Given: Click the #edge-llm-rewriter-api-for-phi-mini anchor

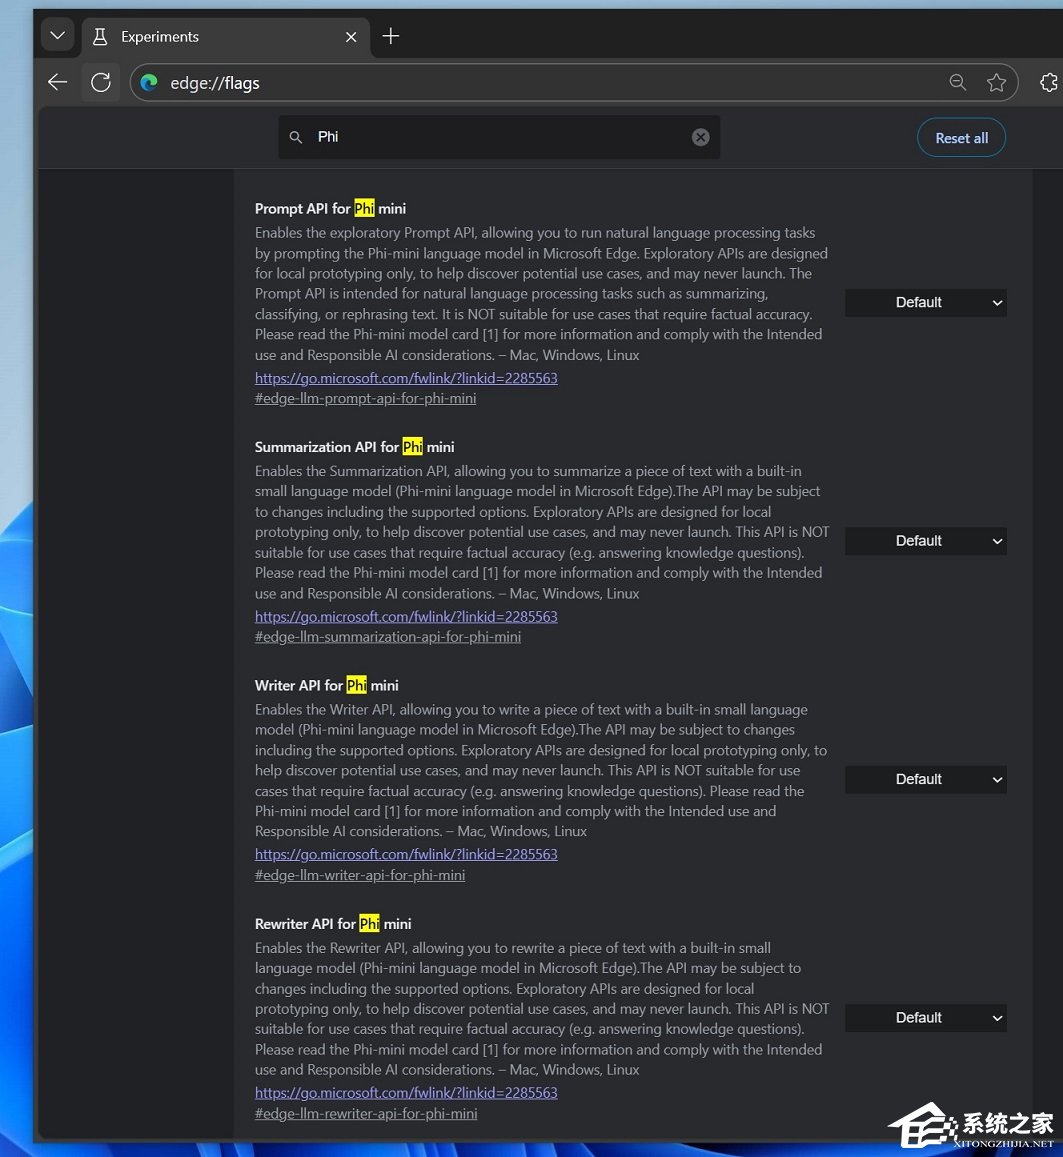Looking at the screenshot, I should 366,1113.
